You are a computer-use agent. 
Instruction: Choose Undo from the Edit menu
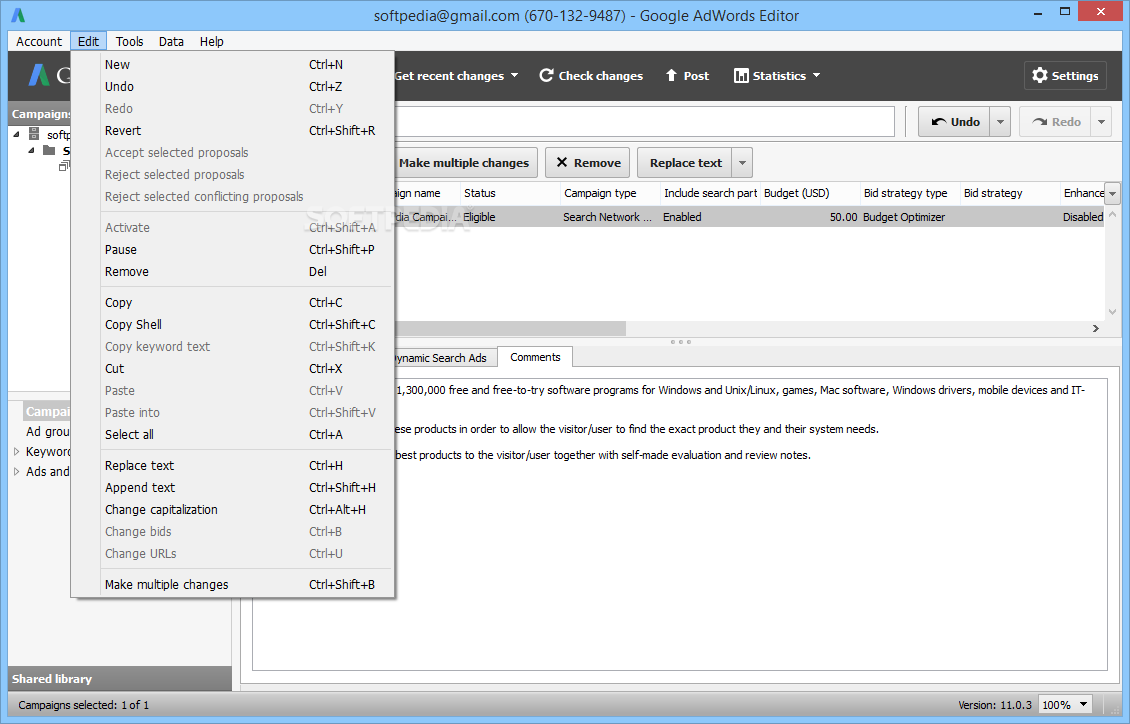tap(232, 86)
